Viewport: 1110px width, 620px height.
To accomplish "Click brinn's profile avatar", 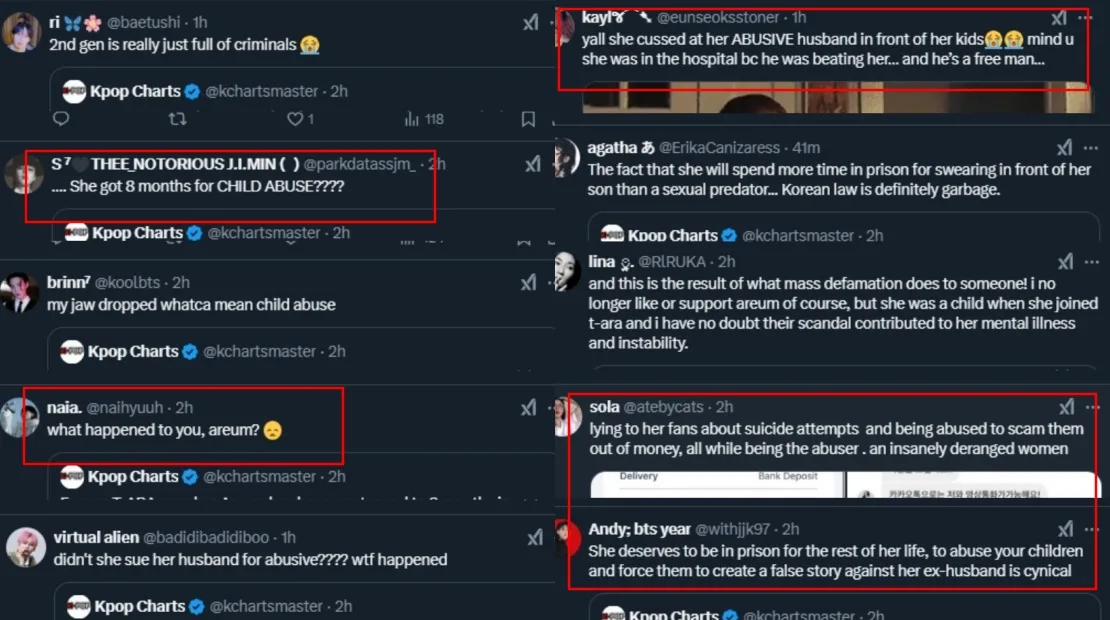I will tap(20, 293).
